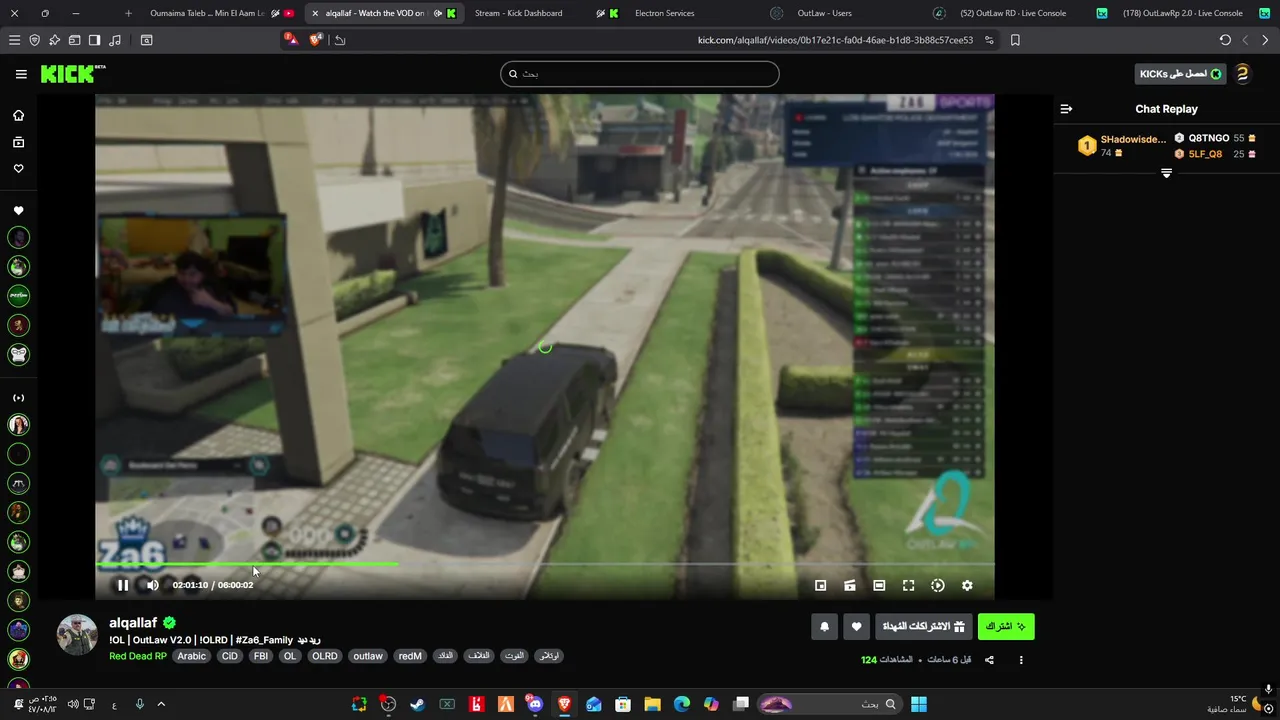Click SLF_Q8 leaderboard entry
Screen dimensions: 1280x720
[1214, 154]
